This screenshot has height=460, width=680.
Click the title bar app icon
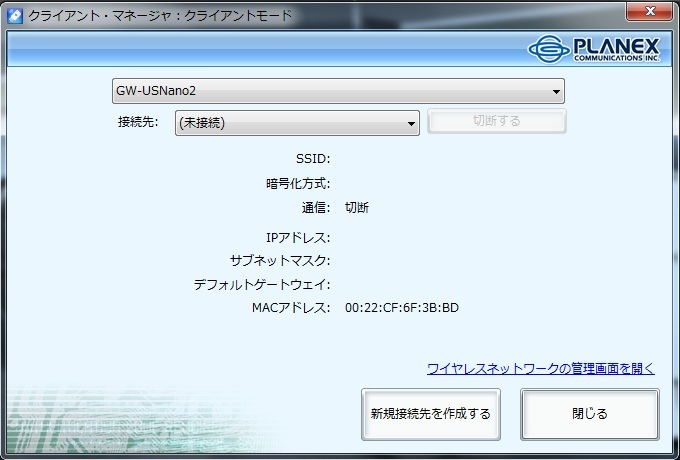15,16
